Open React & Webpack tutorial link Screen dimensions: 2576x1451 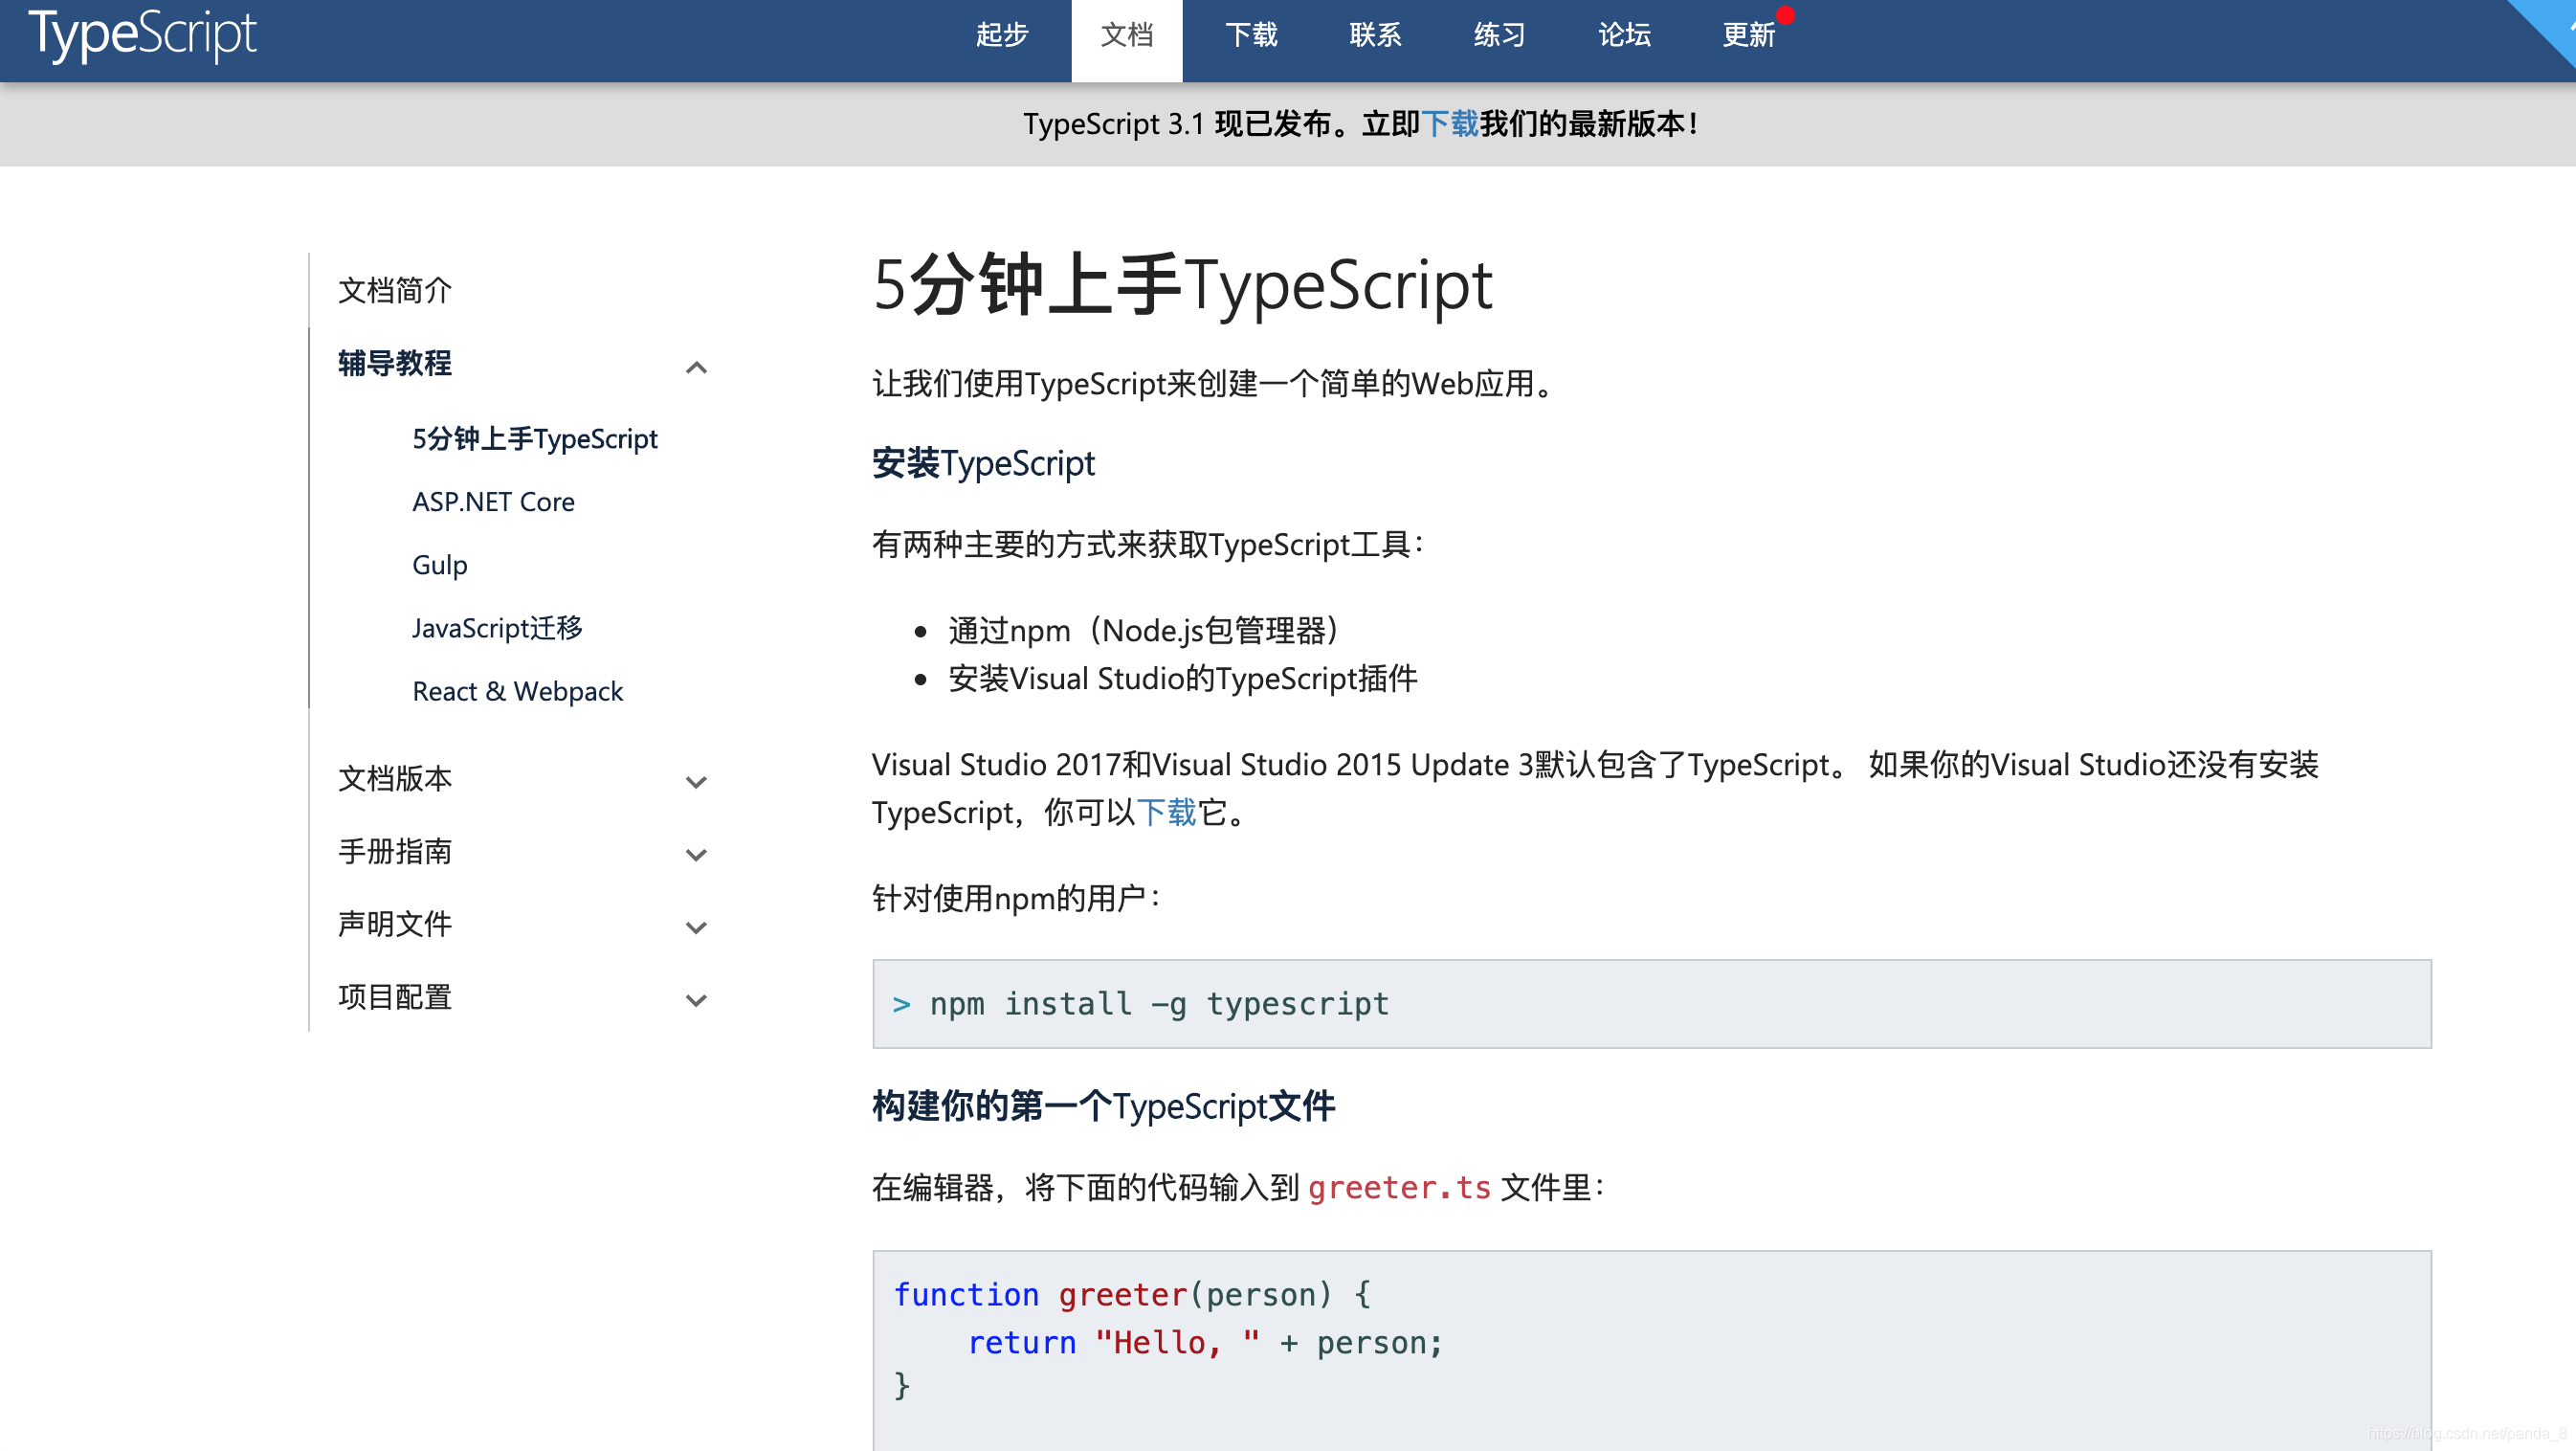click(x=518, y=691)
